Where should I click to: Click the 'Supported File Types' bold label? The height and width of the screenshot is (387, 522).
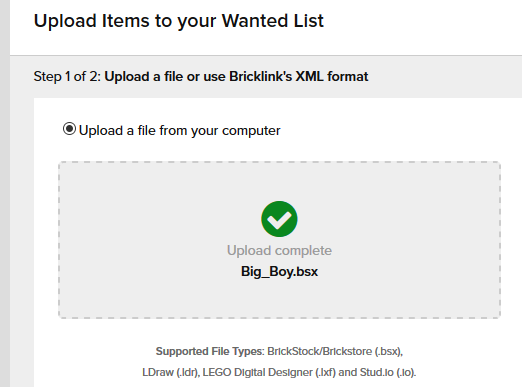pos(210,351)
